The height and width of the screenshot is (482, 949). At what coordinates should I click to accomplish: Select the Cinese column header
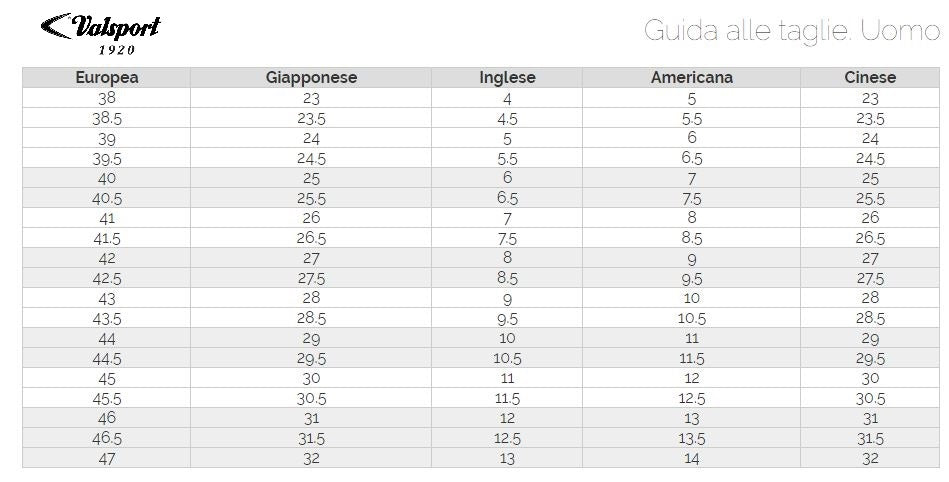870,78
